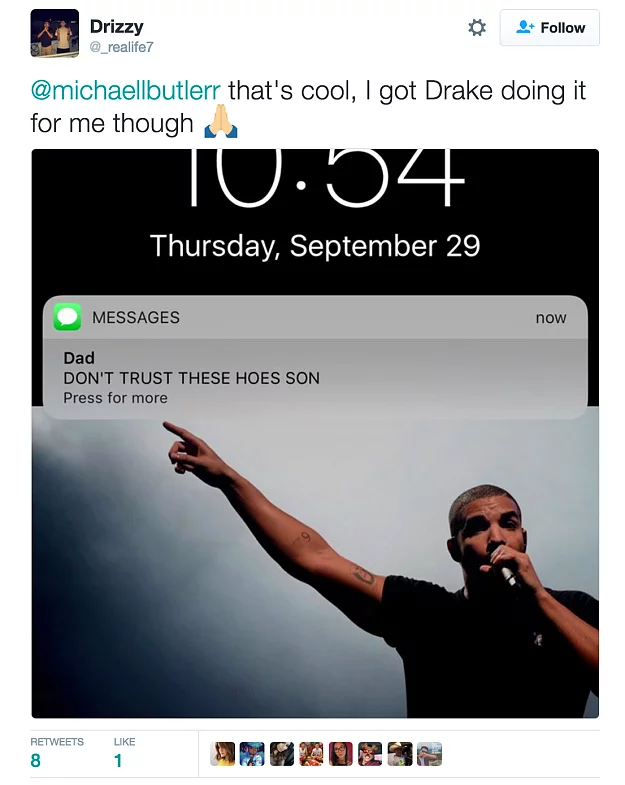Open the attached lock screen photo
The width and height of the screenshot is (625, 785).
[315, 434]
